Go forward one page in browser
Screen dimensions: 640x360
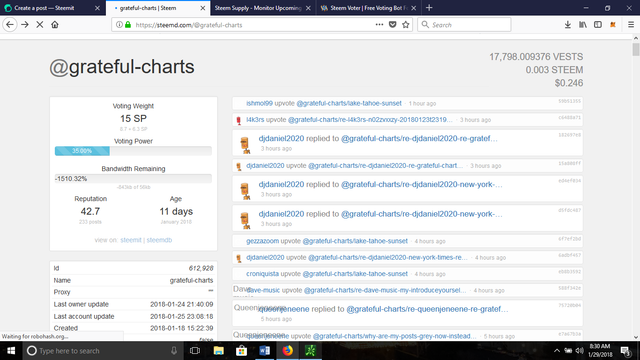[25, 24]
